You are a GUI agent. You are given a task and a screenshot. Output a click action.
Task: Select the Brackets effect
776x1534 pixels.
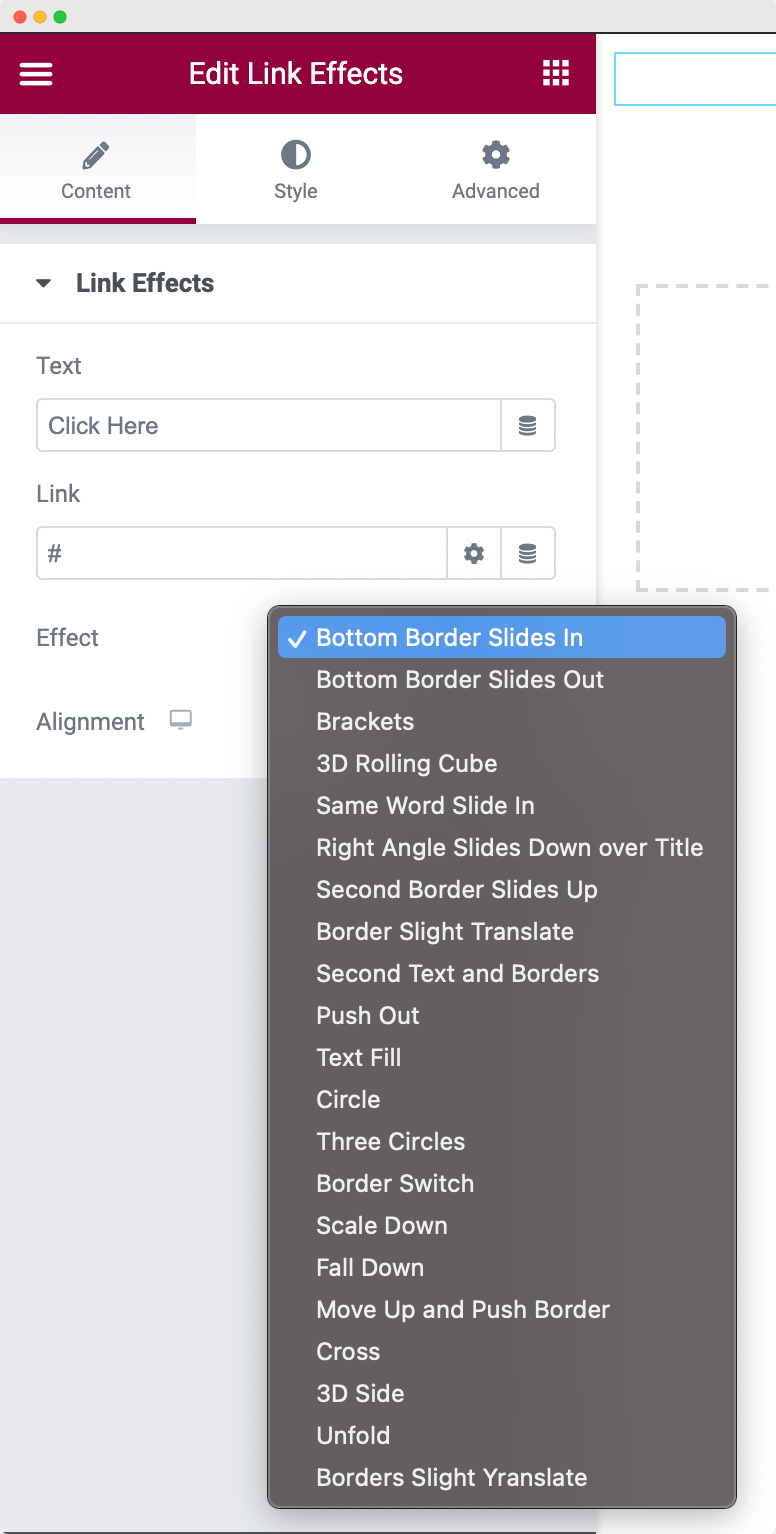[x=365, y=721]
